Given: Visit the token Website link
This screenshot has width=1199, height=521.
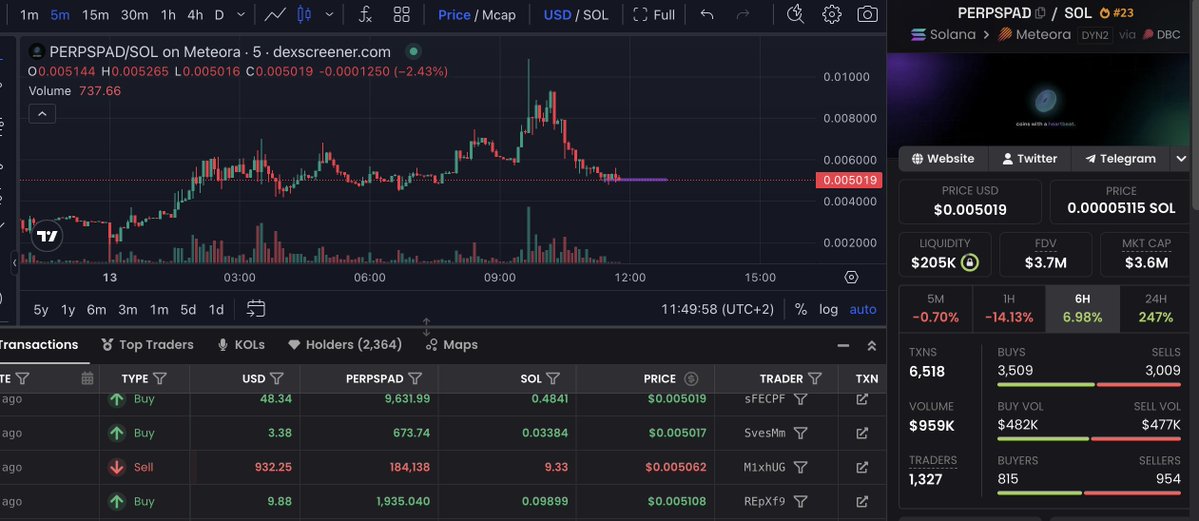Looking at the screenshot, I should coord(943,159).
